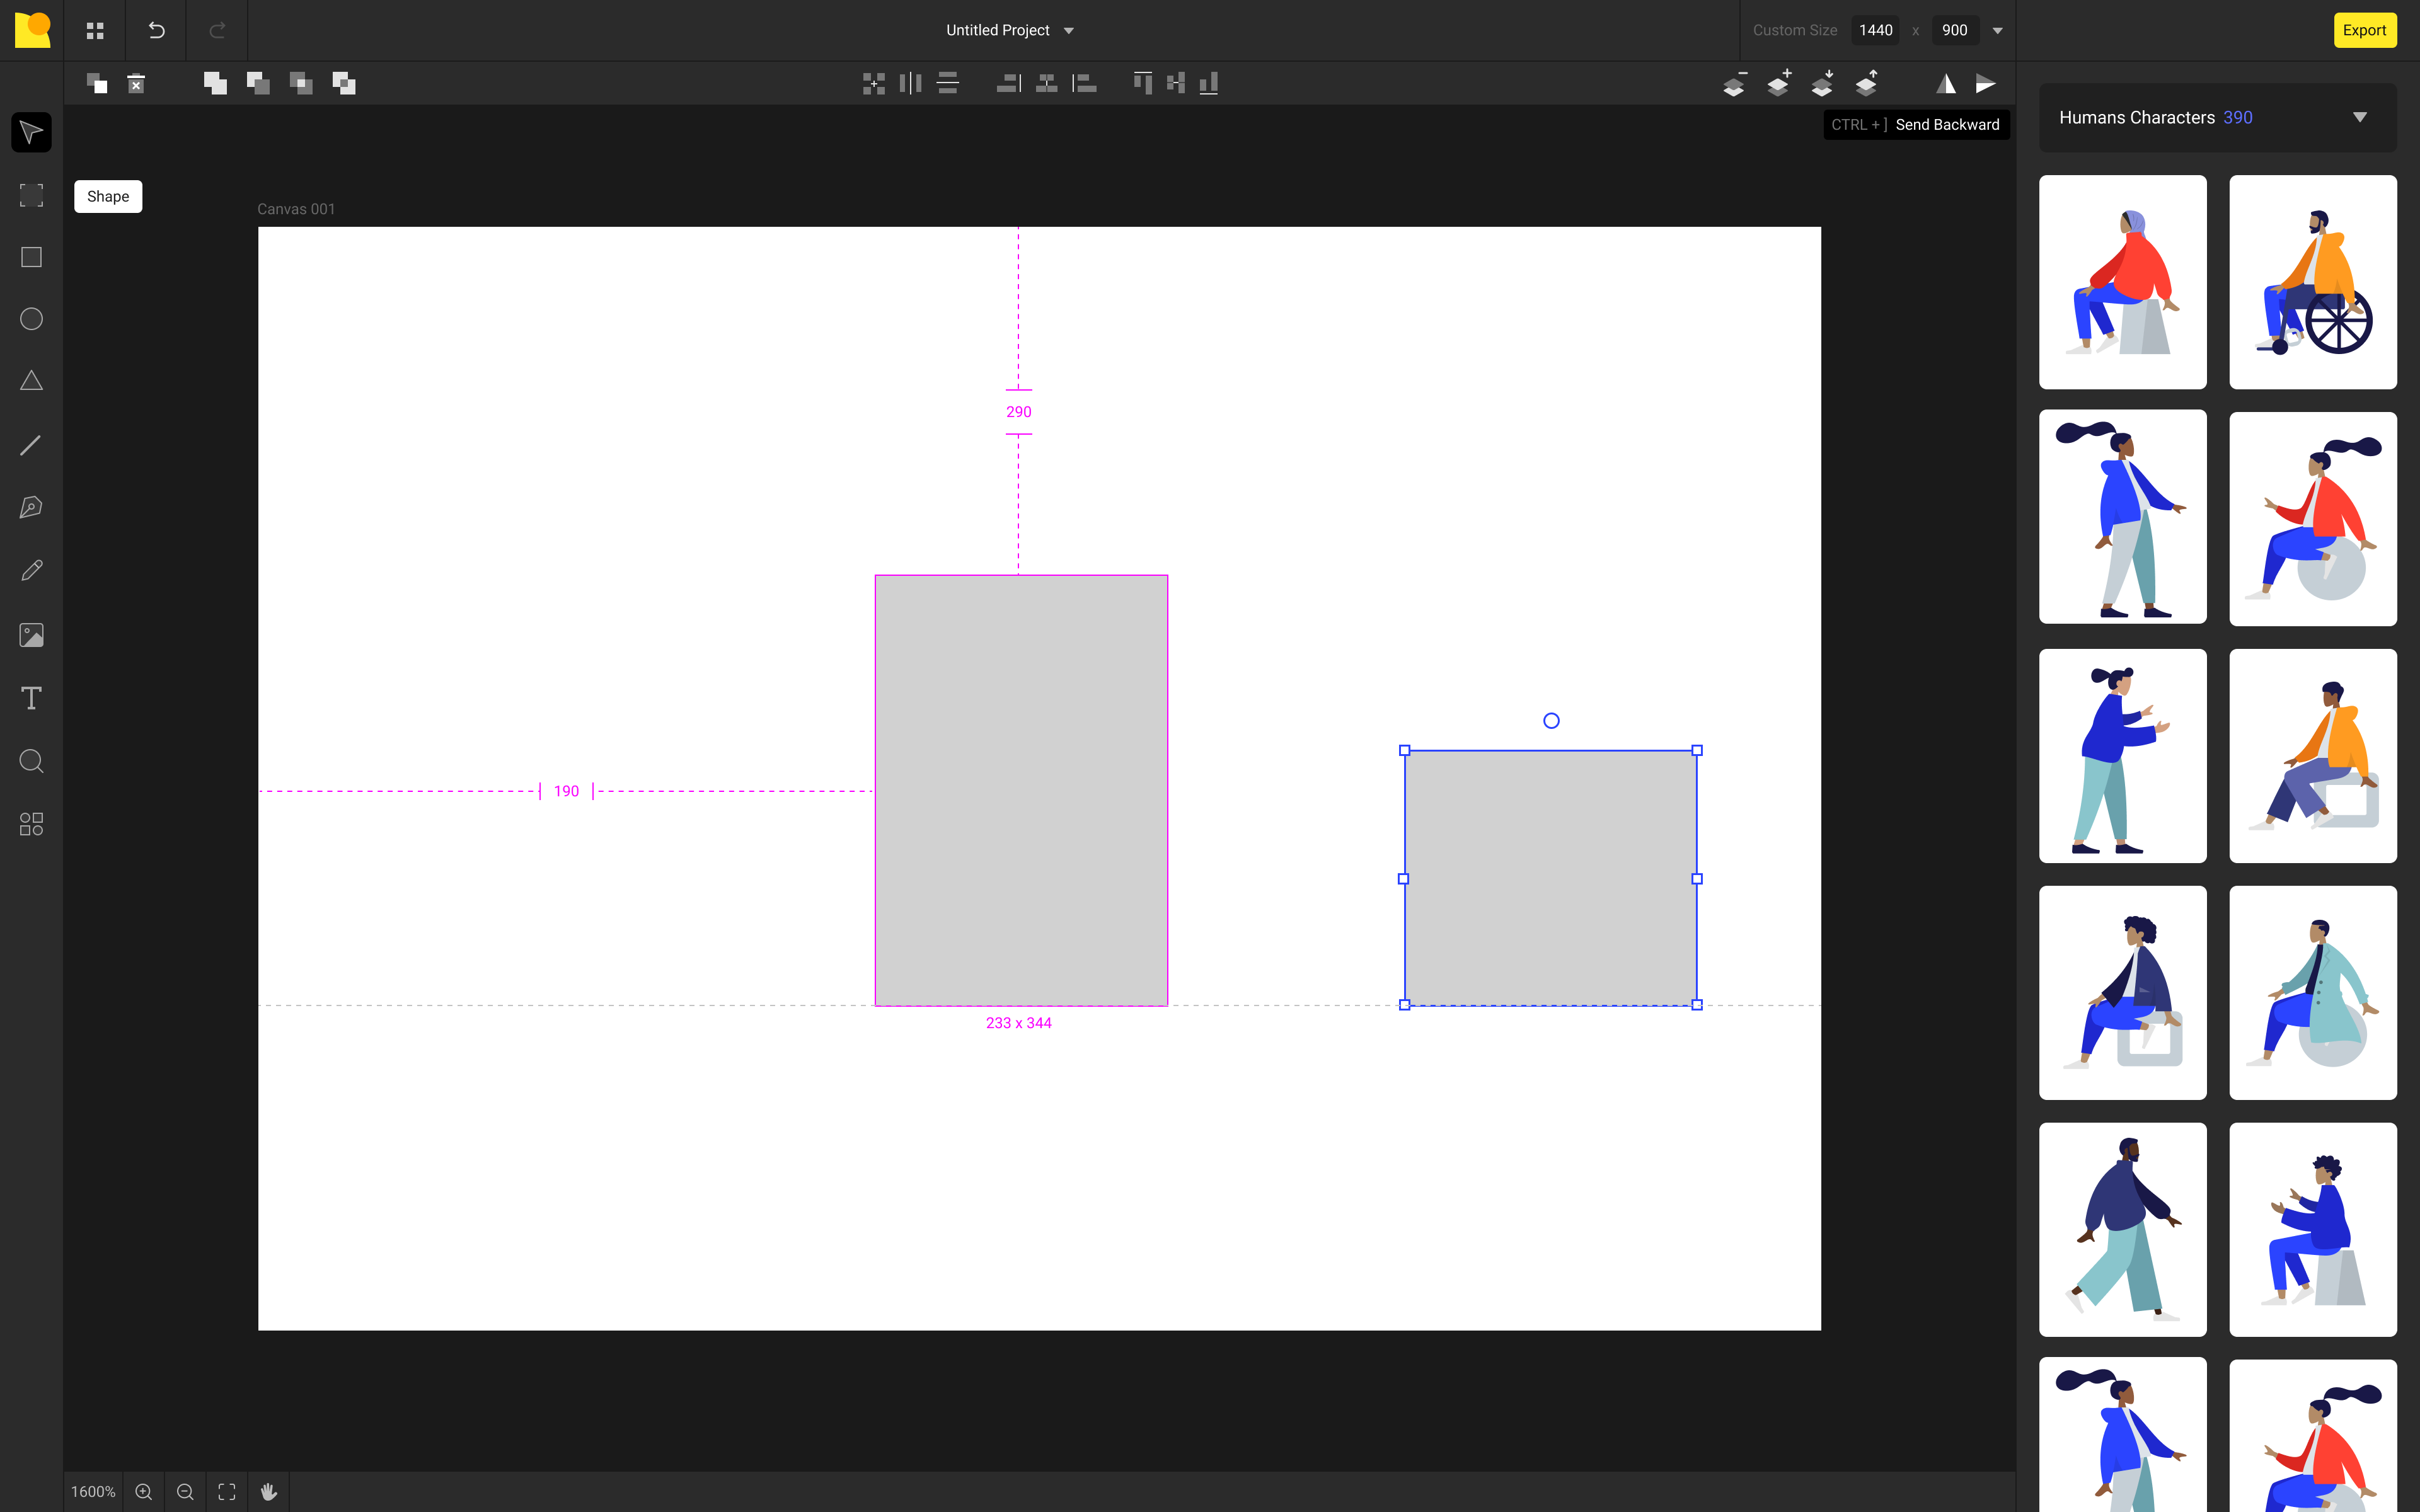
Task: Select the Line tool
Action: pyautogui.click(x=31, y=445)
